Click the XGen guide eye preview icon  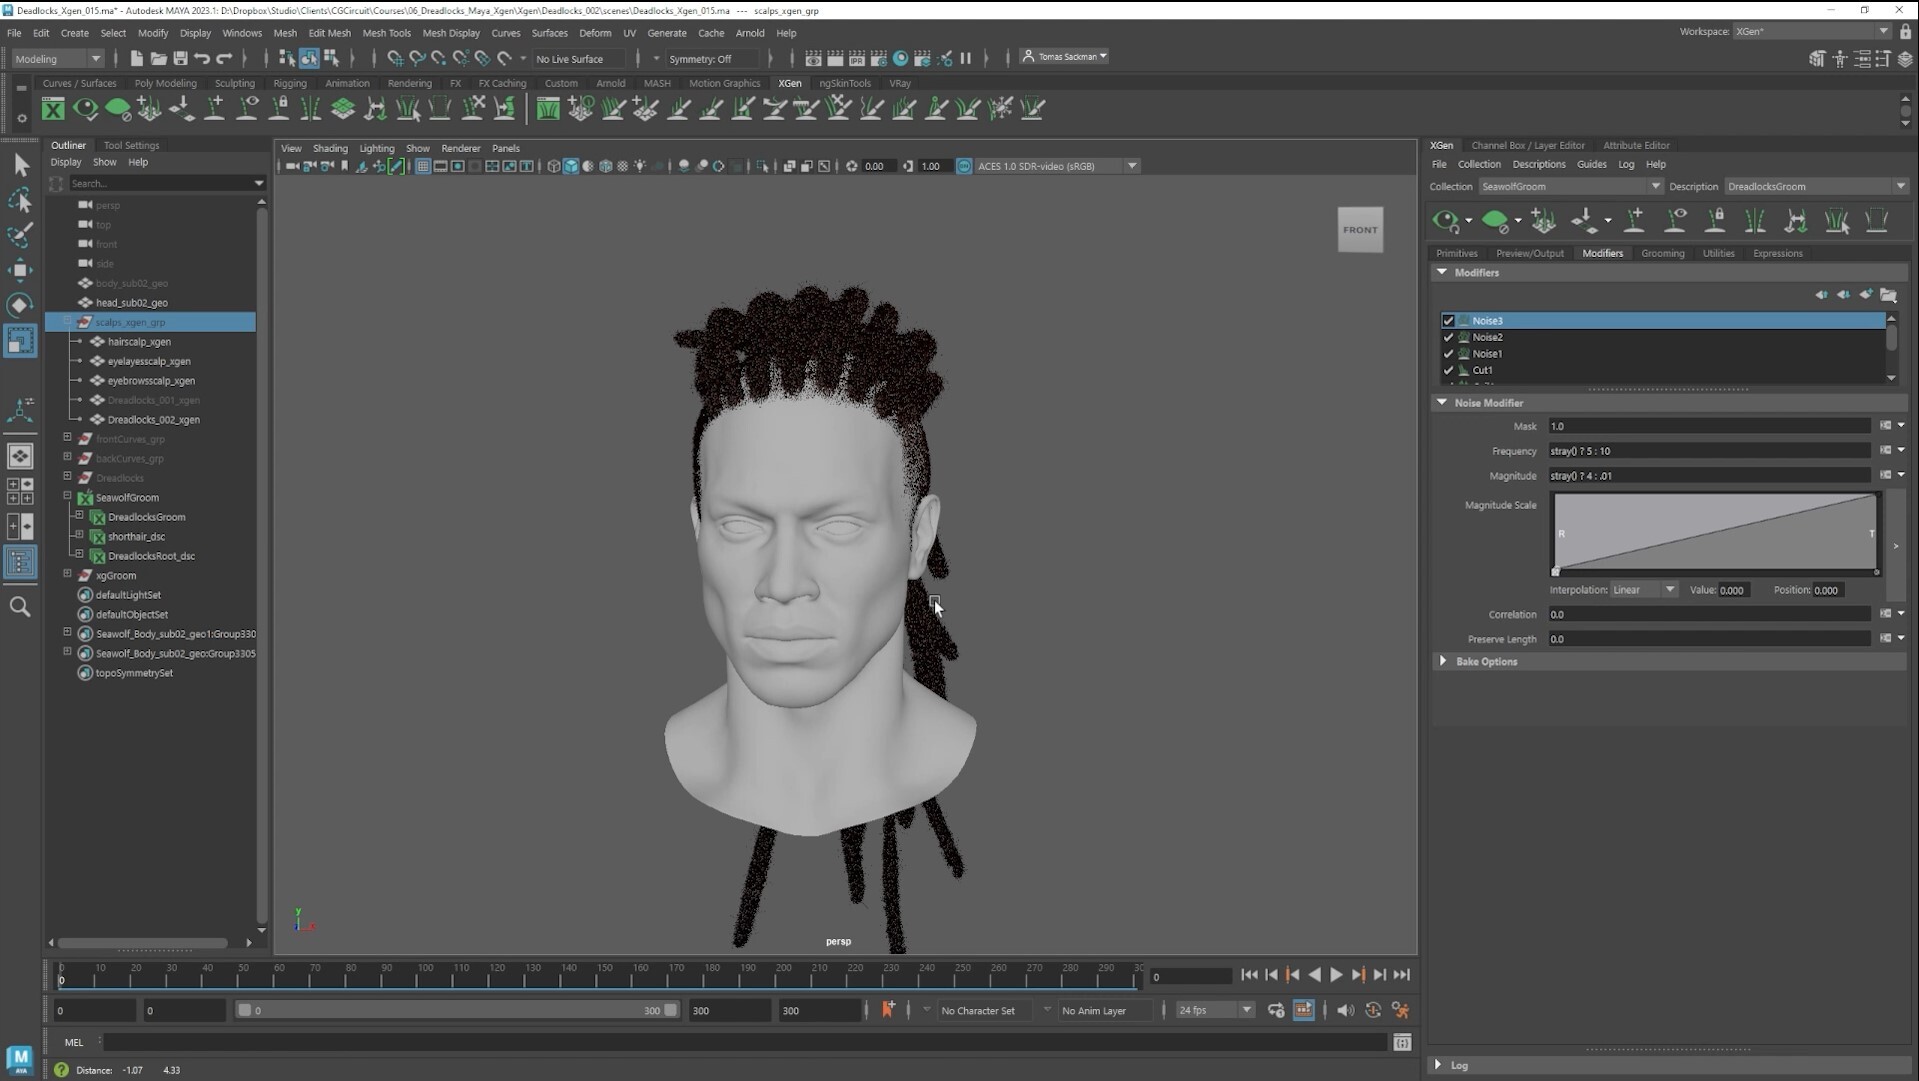coord(1677,221)
